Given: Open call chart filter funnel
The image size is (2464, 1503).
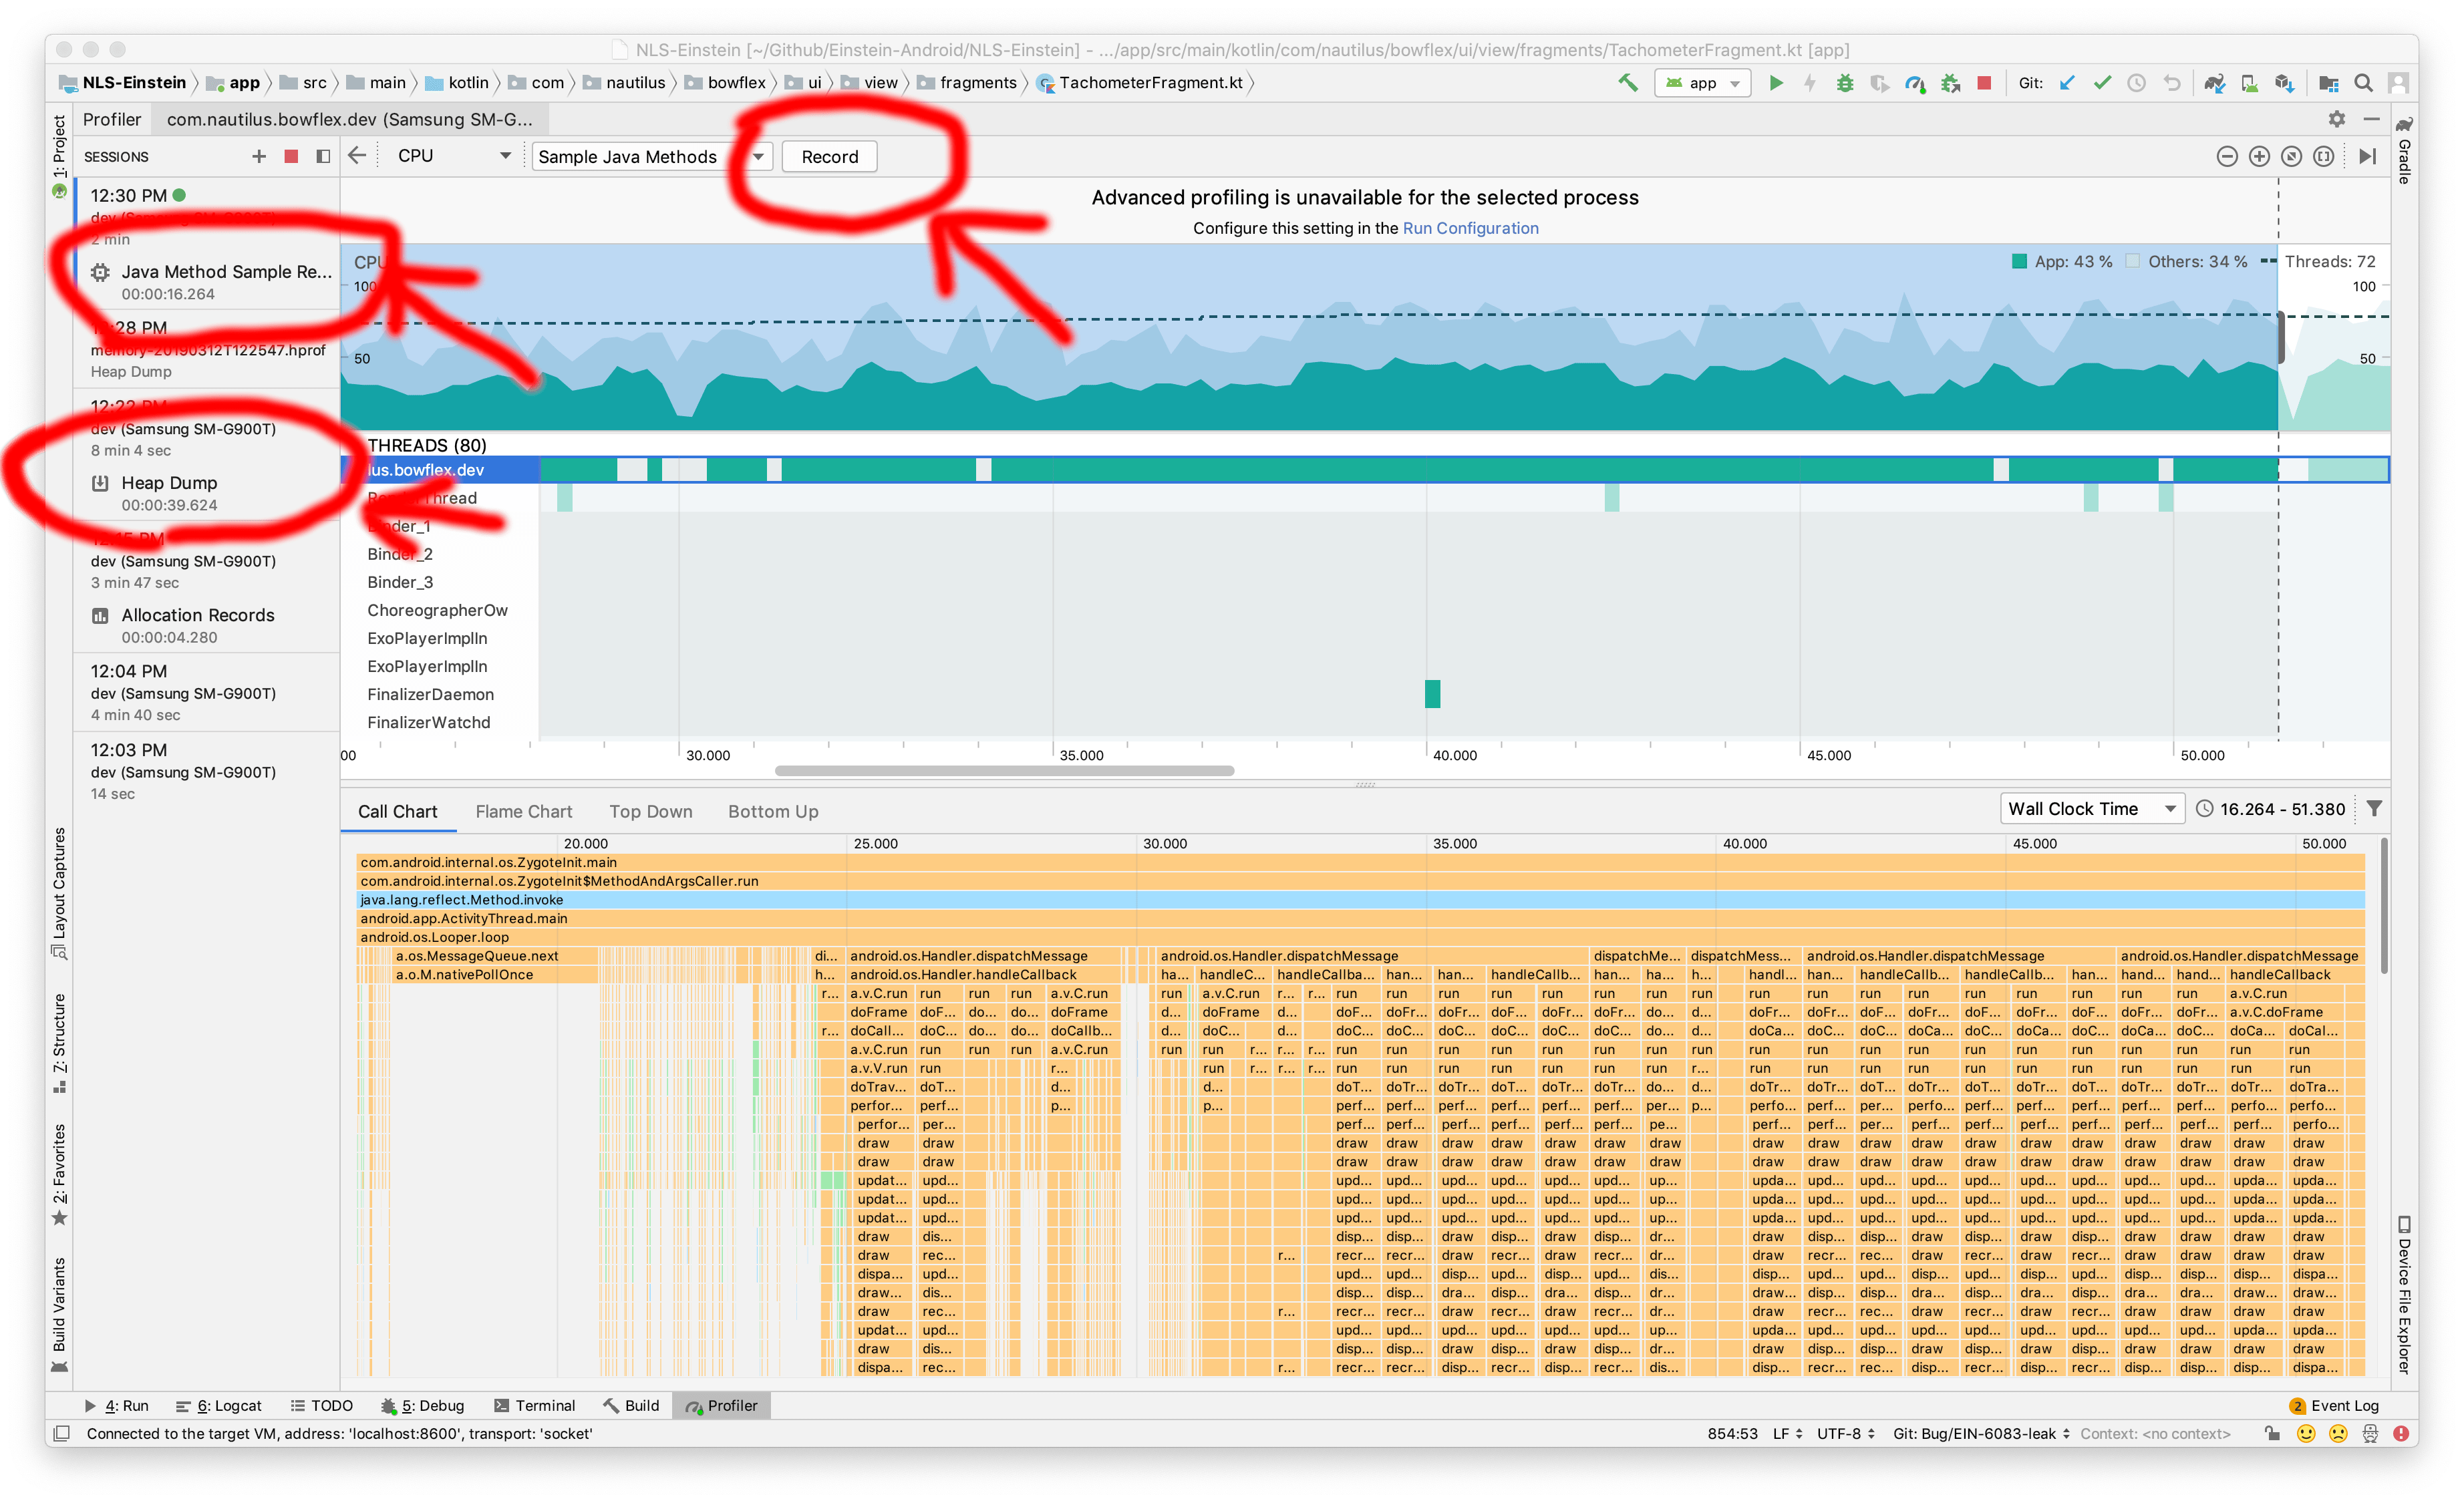Looking at the screenshot, I should pyautogui.click(x=2374, y=808).
